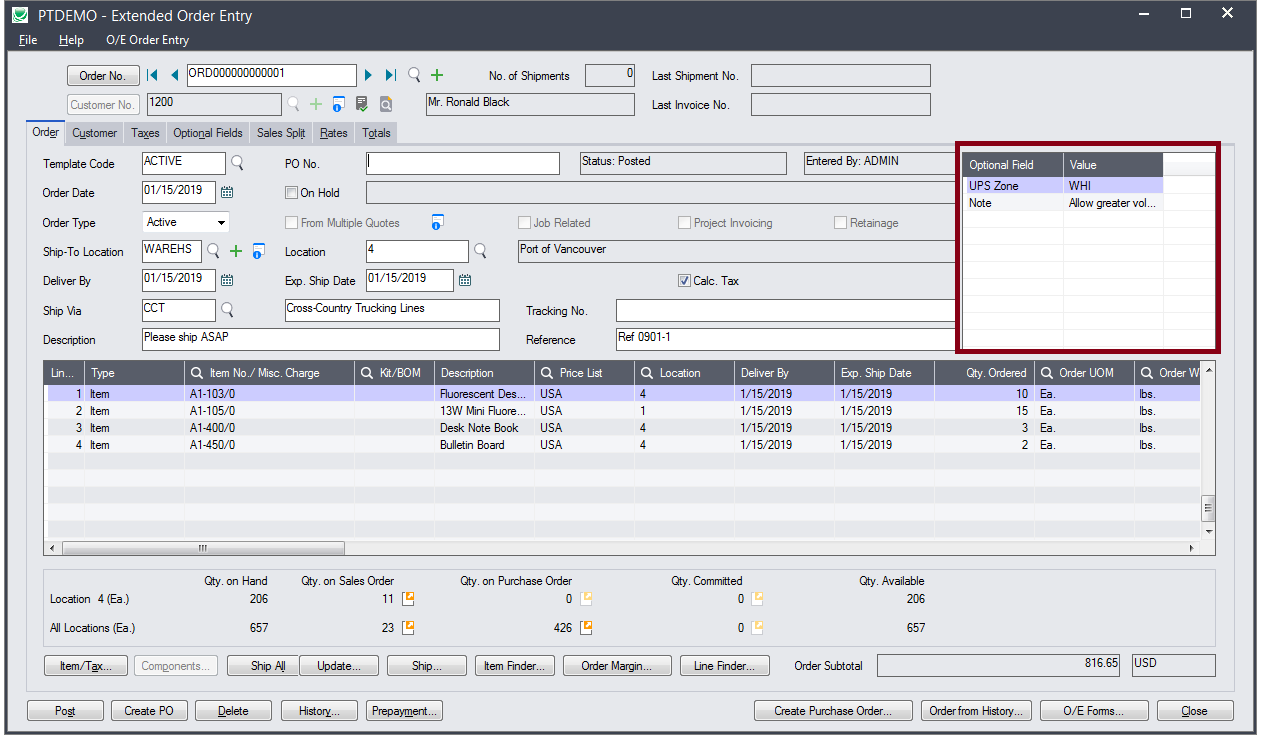Click the green plus for new order
This screenshot has height=739, width=1261.
tap(437, 75)
